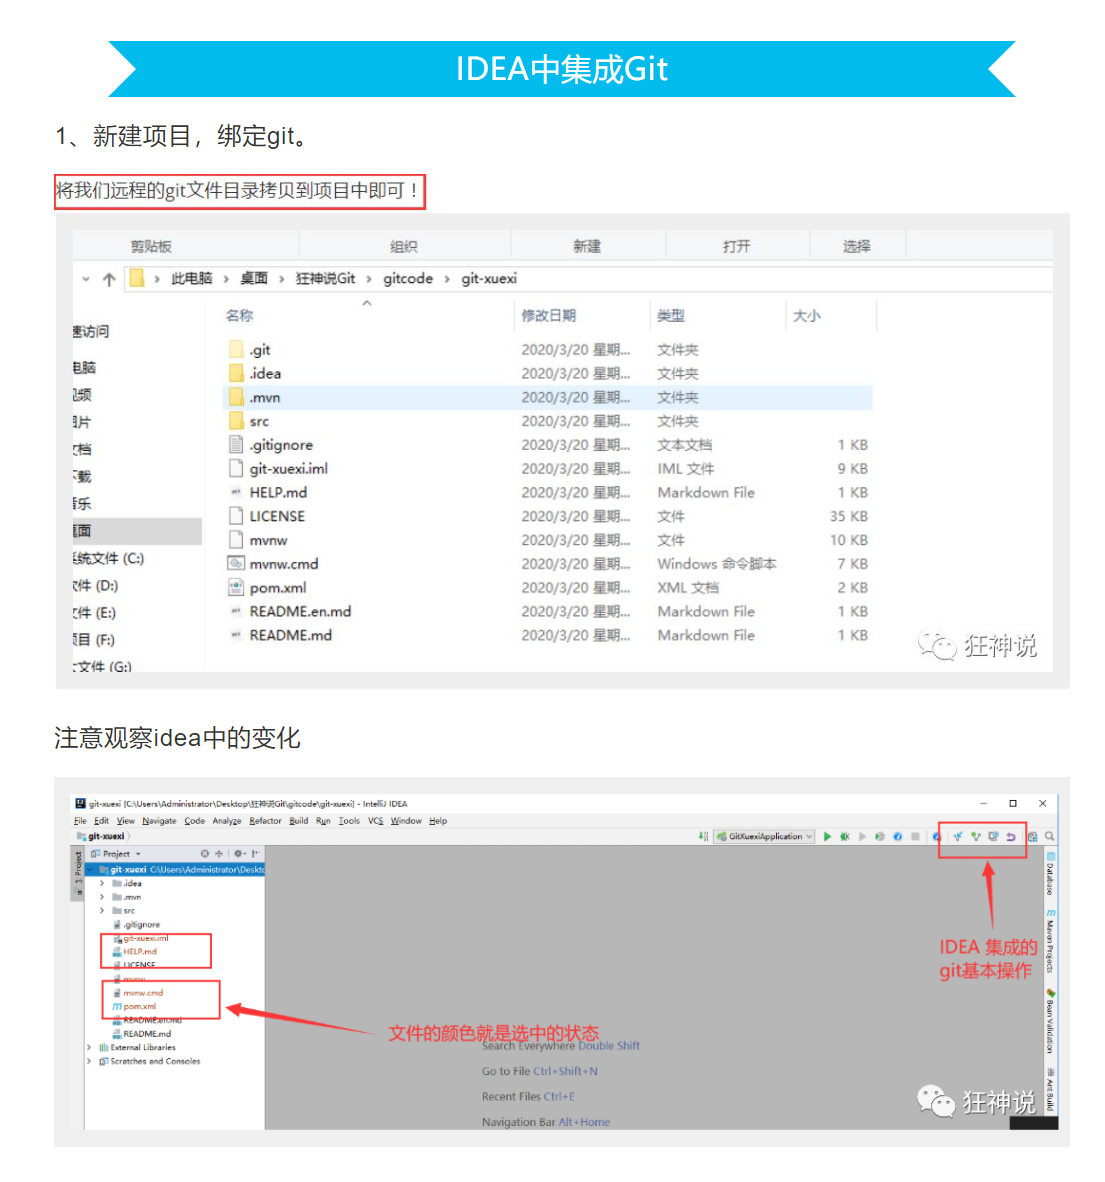Click the purple Revert arrow icon
The image size is (1105, 1182).
(1011, 837)
